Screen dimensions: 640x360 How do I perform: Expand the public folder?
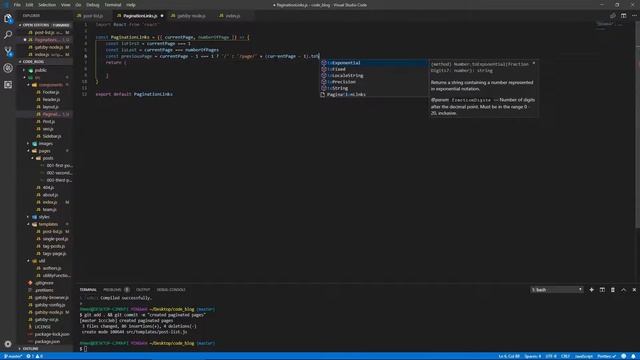click(x=40, y=70)
